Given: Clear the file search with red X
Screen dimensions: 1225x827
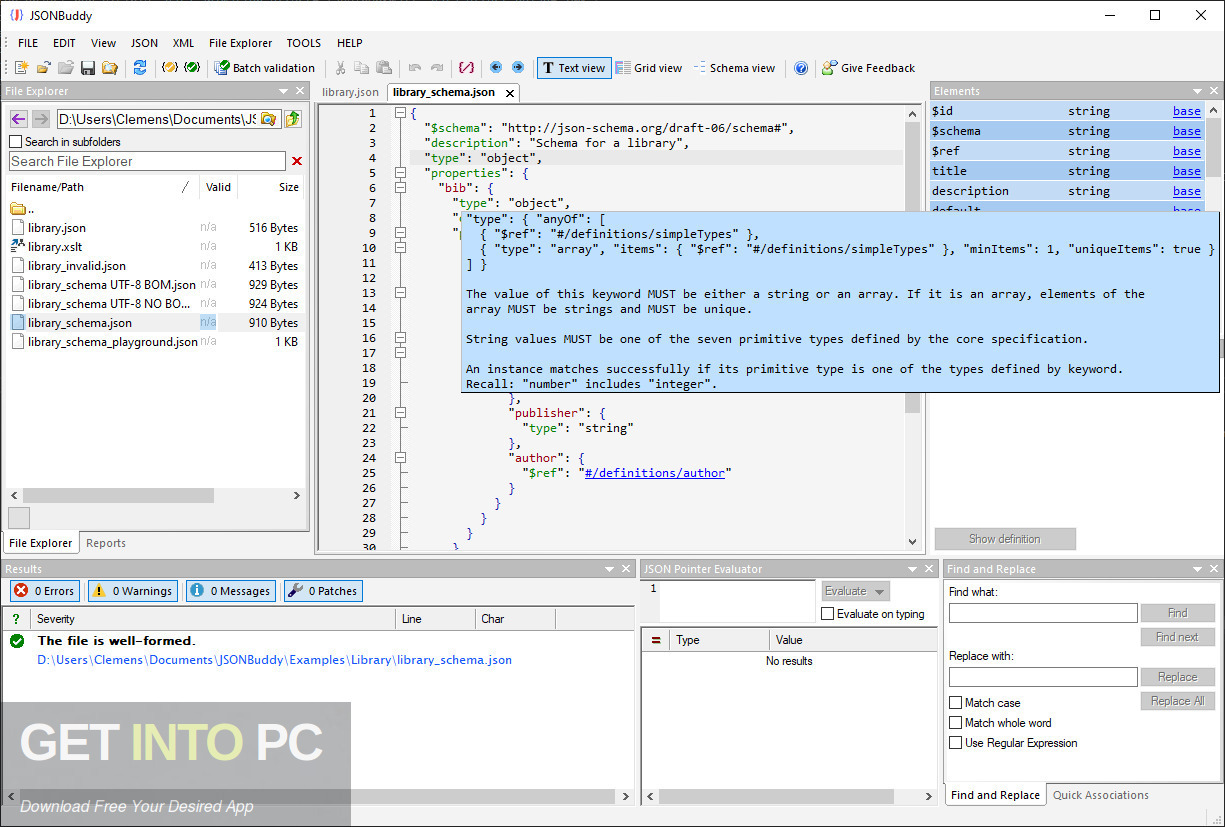Looking at the screenshot, I should [x=296, y=161].
